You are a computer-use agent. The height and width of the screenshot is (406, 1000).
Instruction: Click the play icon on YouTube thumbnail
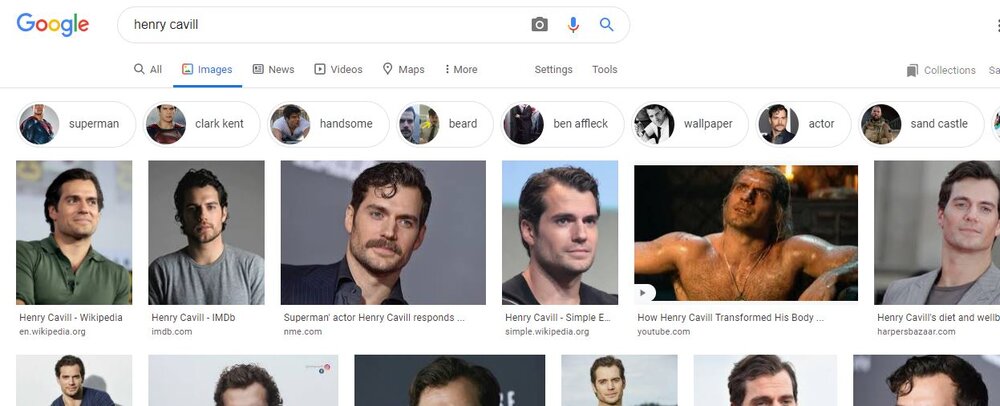coord(645,293)
